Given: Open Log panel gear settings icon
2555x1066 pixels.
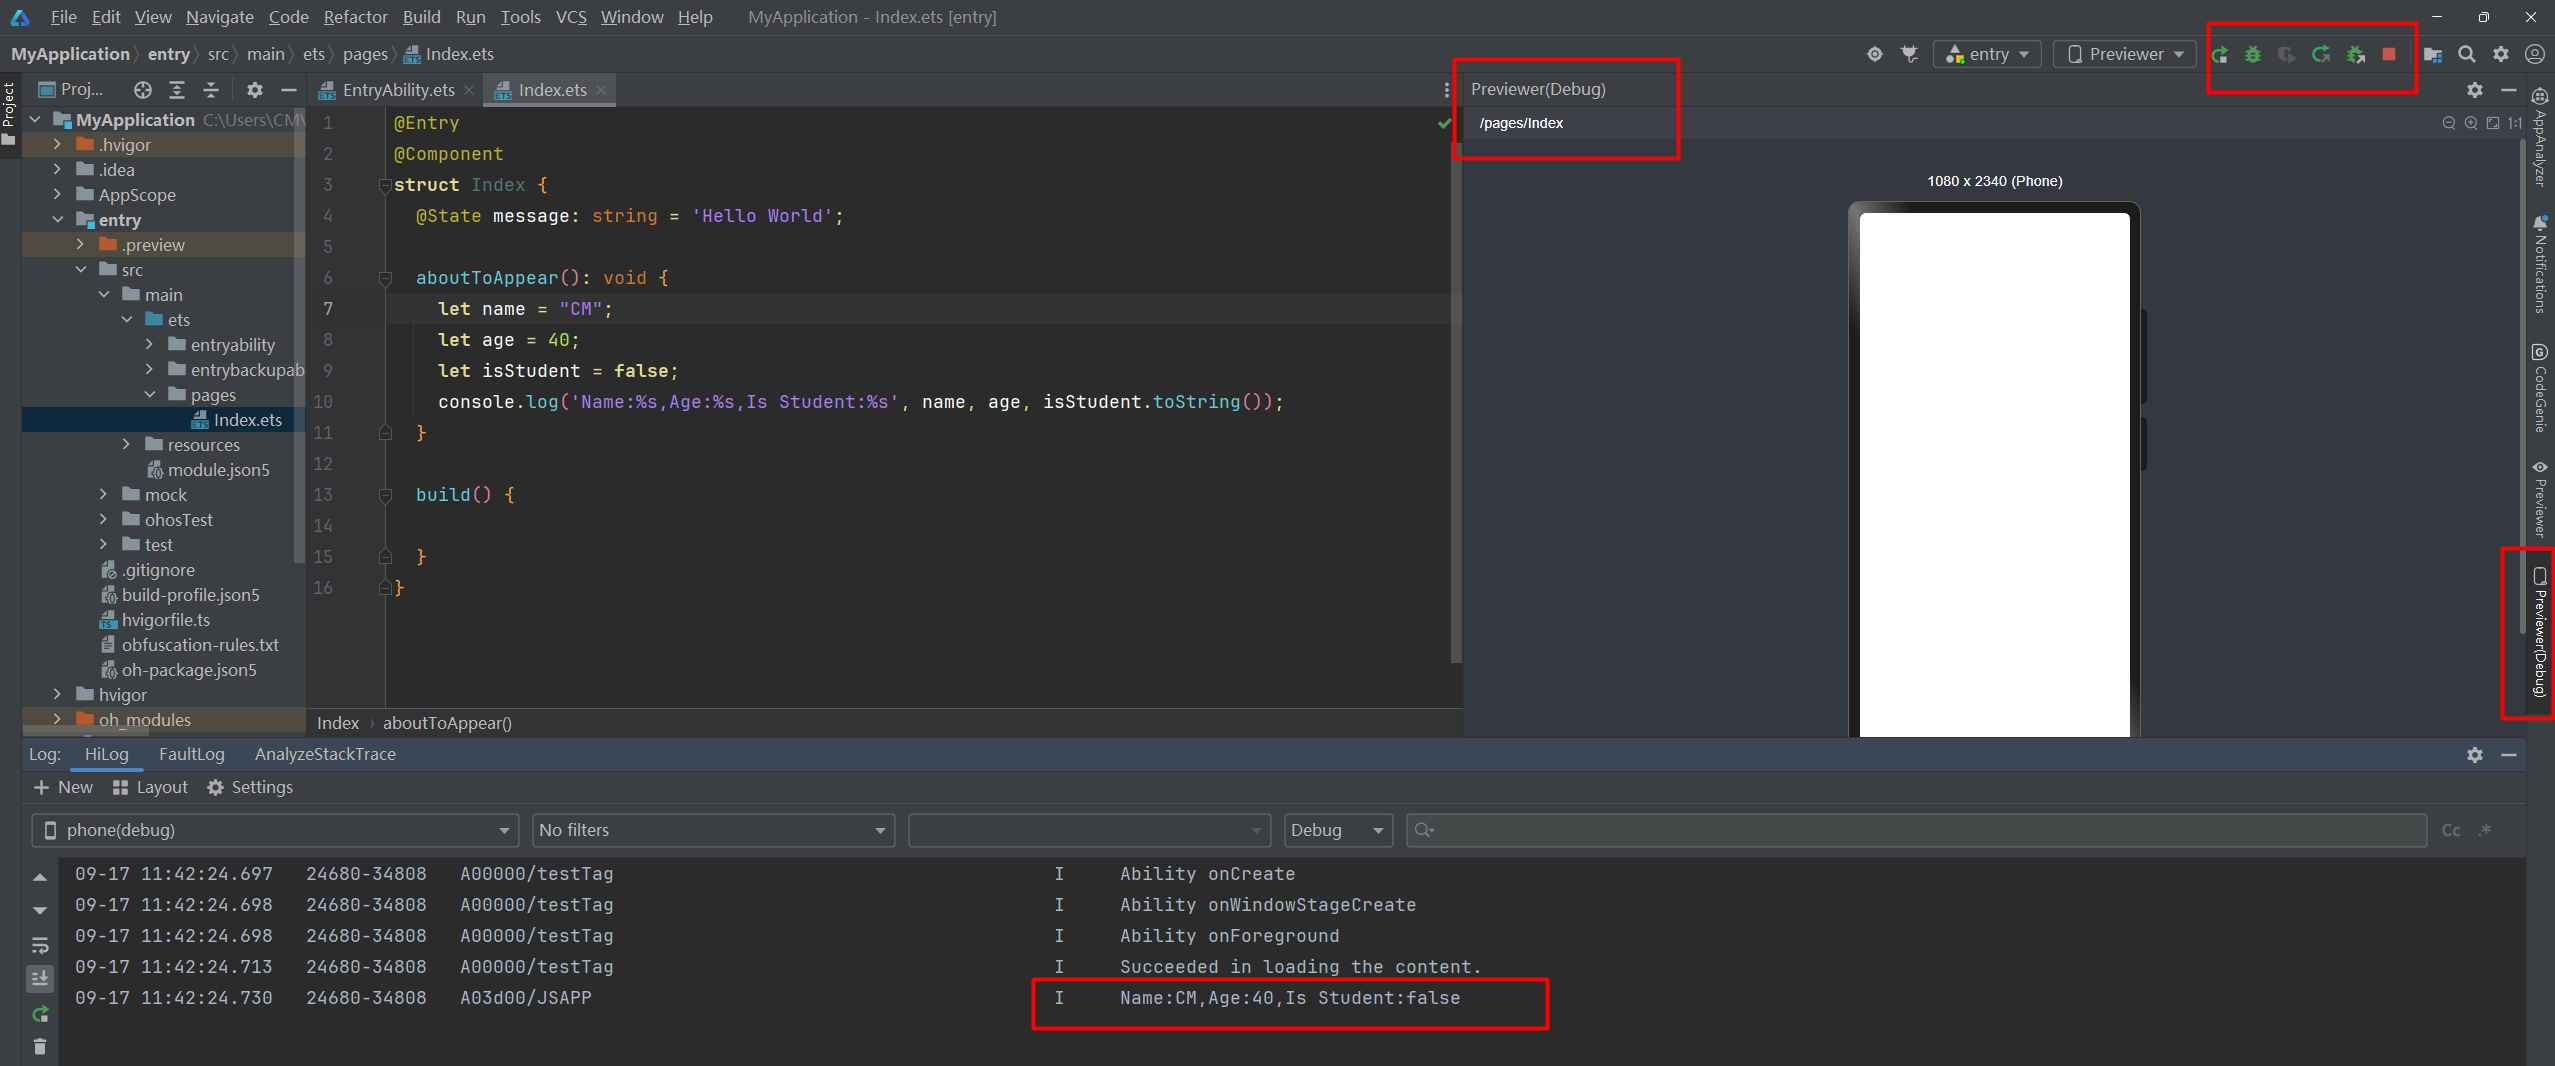Looking at the screenshot, I should click(2475, 755).
